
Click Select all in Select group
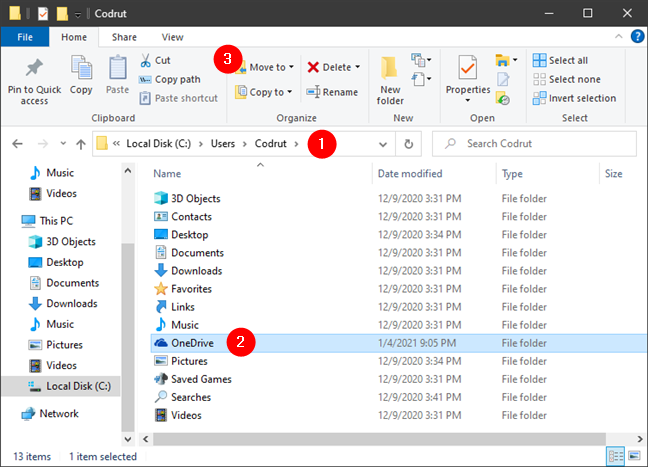tap(560, 60)
